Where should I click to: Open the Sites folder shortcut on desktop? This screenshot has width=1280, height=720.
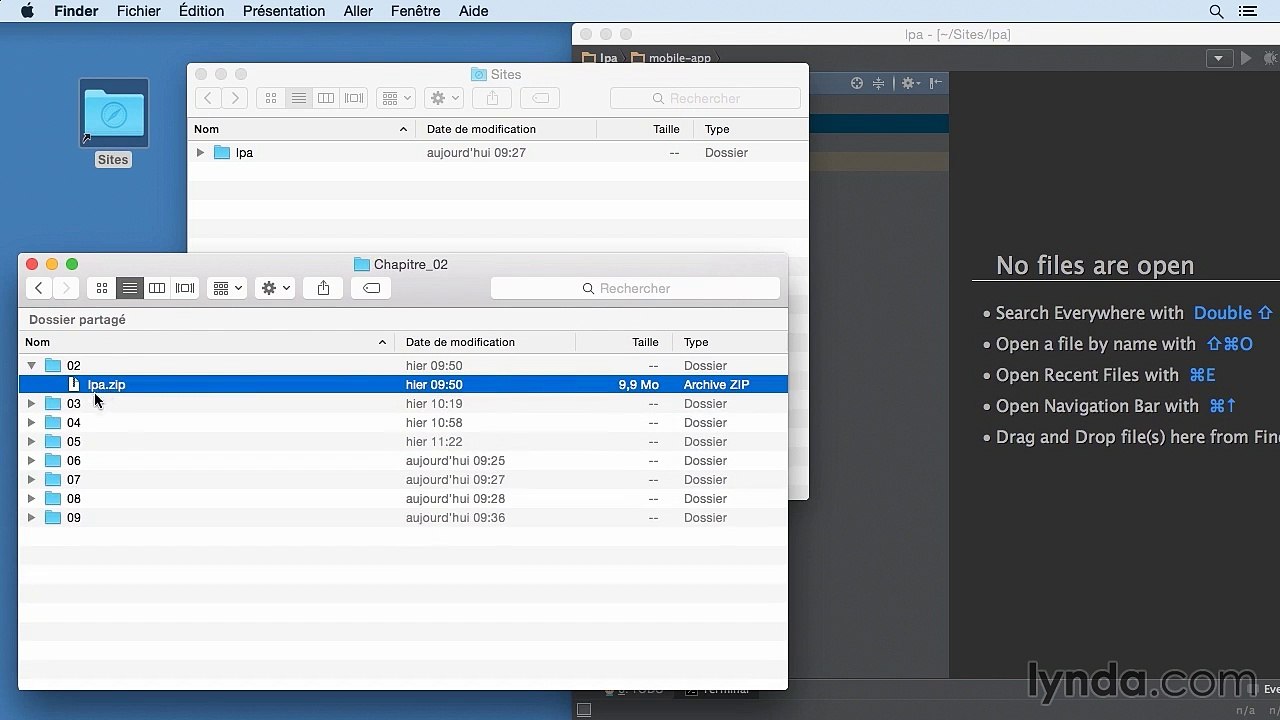(x=113, y=117)
